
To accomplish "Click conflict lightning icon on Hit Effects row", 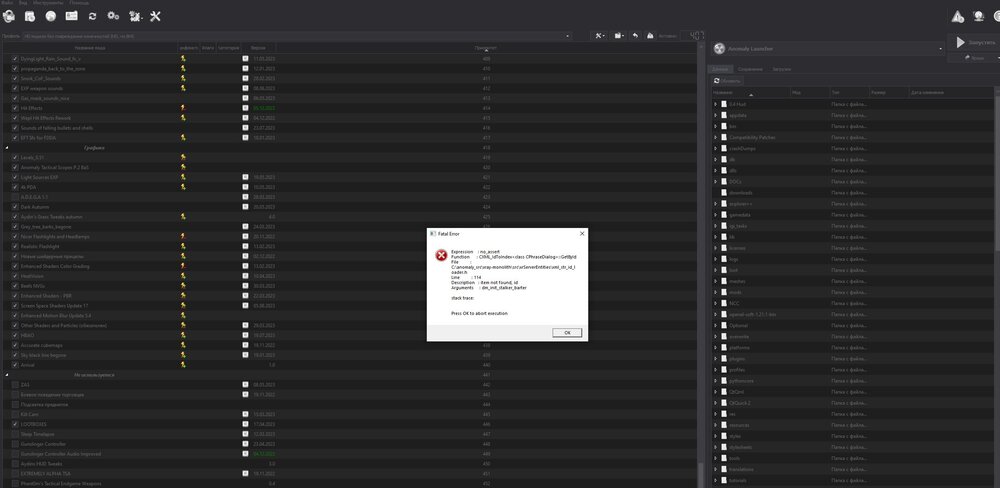I will point(183,108).
